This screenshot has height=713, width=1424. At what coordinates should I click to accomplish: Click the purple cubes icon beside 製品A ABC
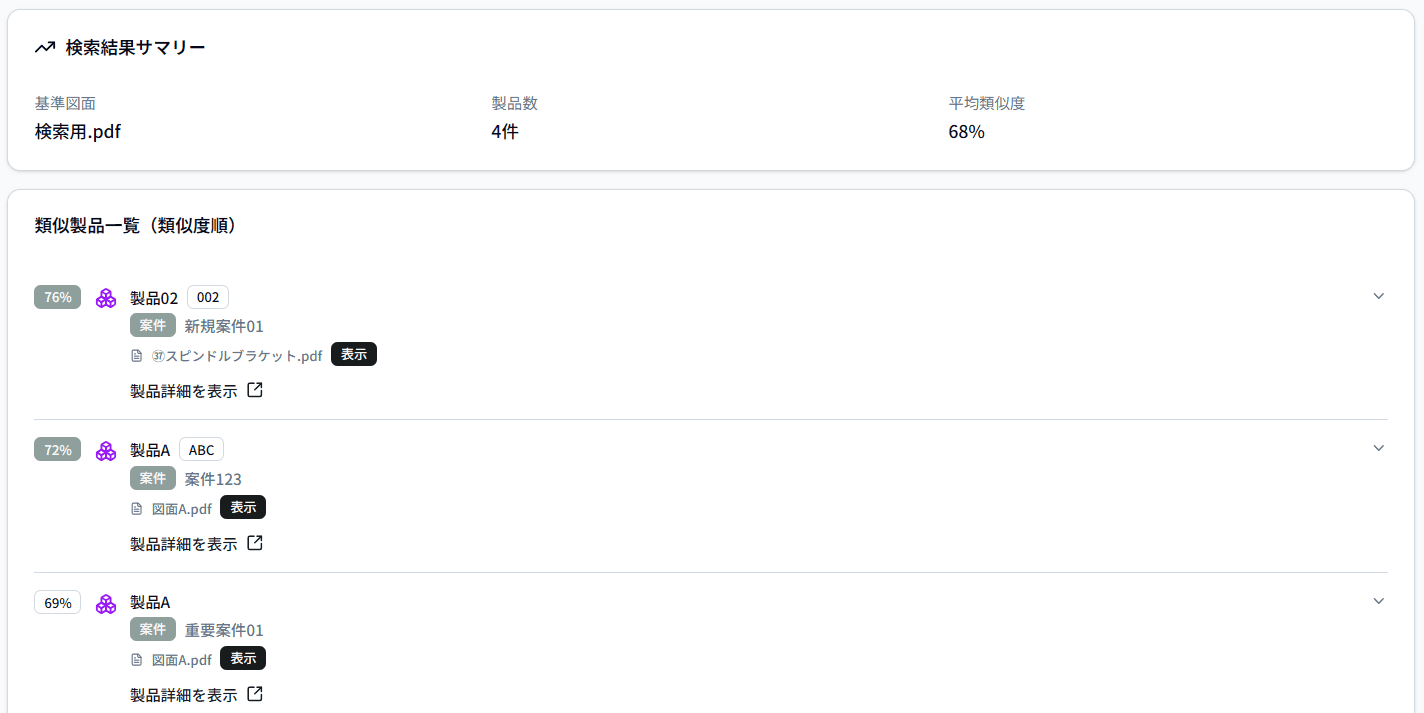pyautogui.click(x=106, y=451)
